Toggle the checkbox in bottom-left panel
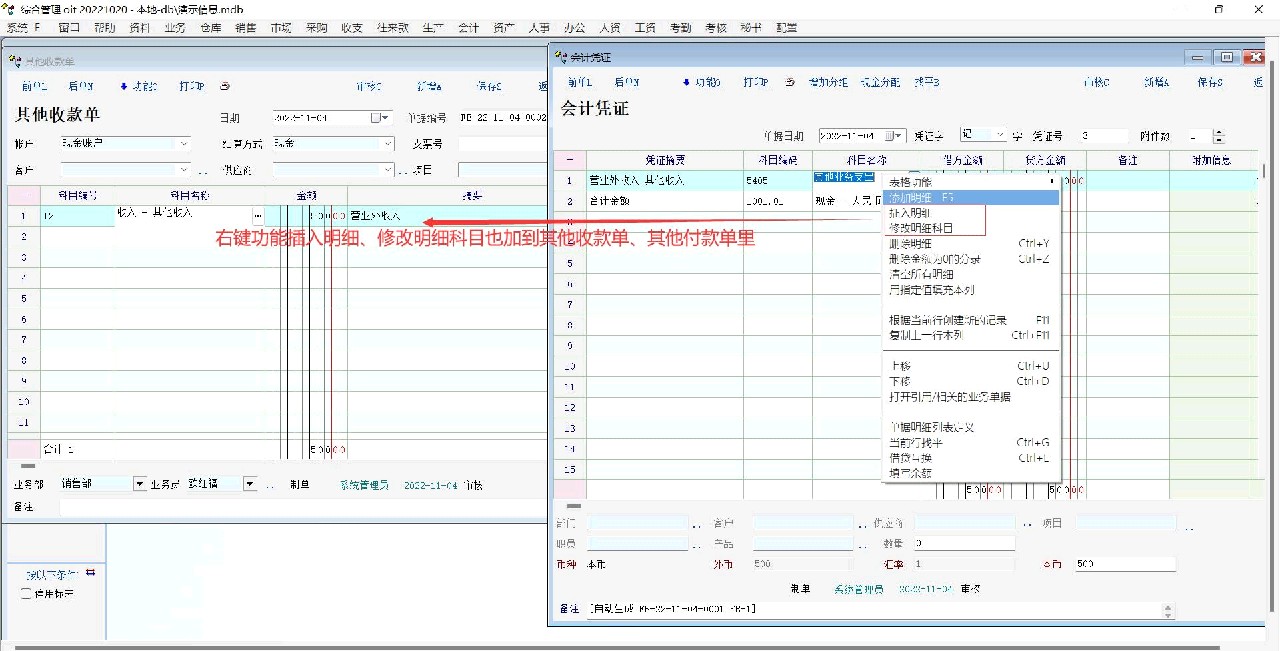 point(27,593)
